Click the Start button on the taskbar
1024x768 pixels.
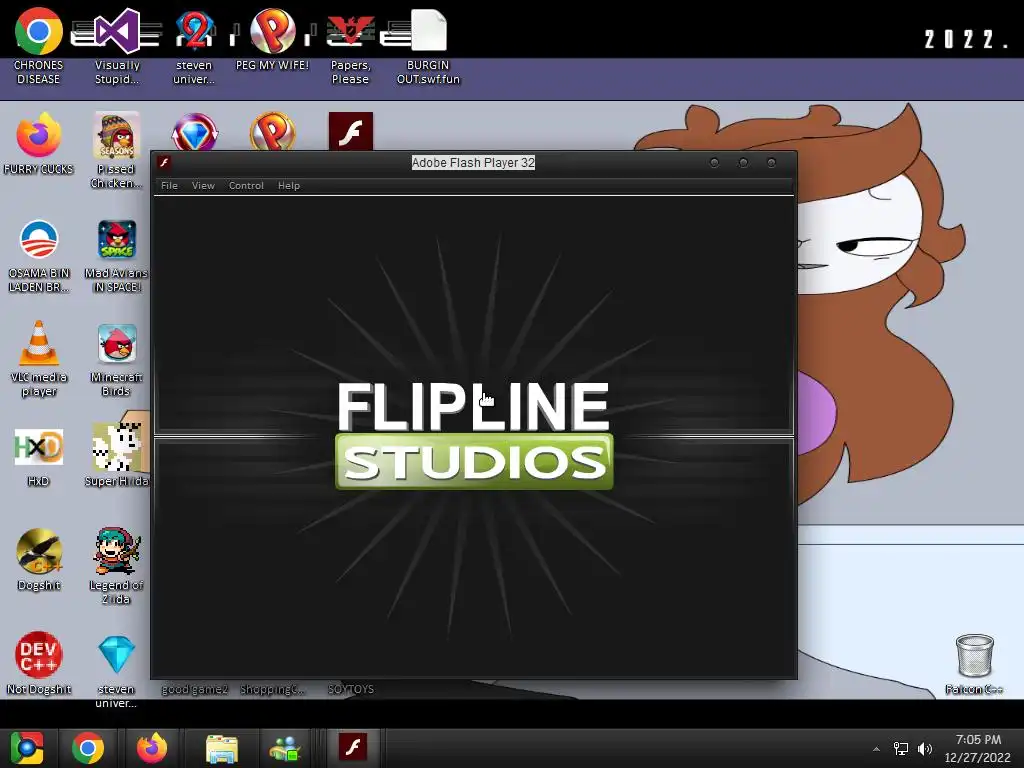click(27, 748)
